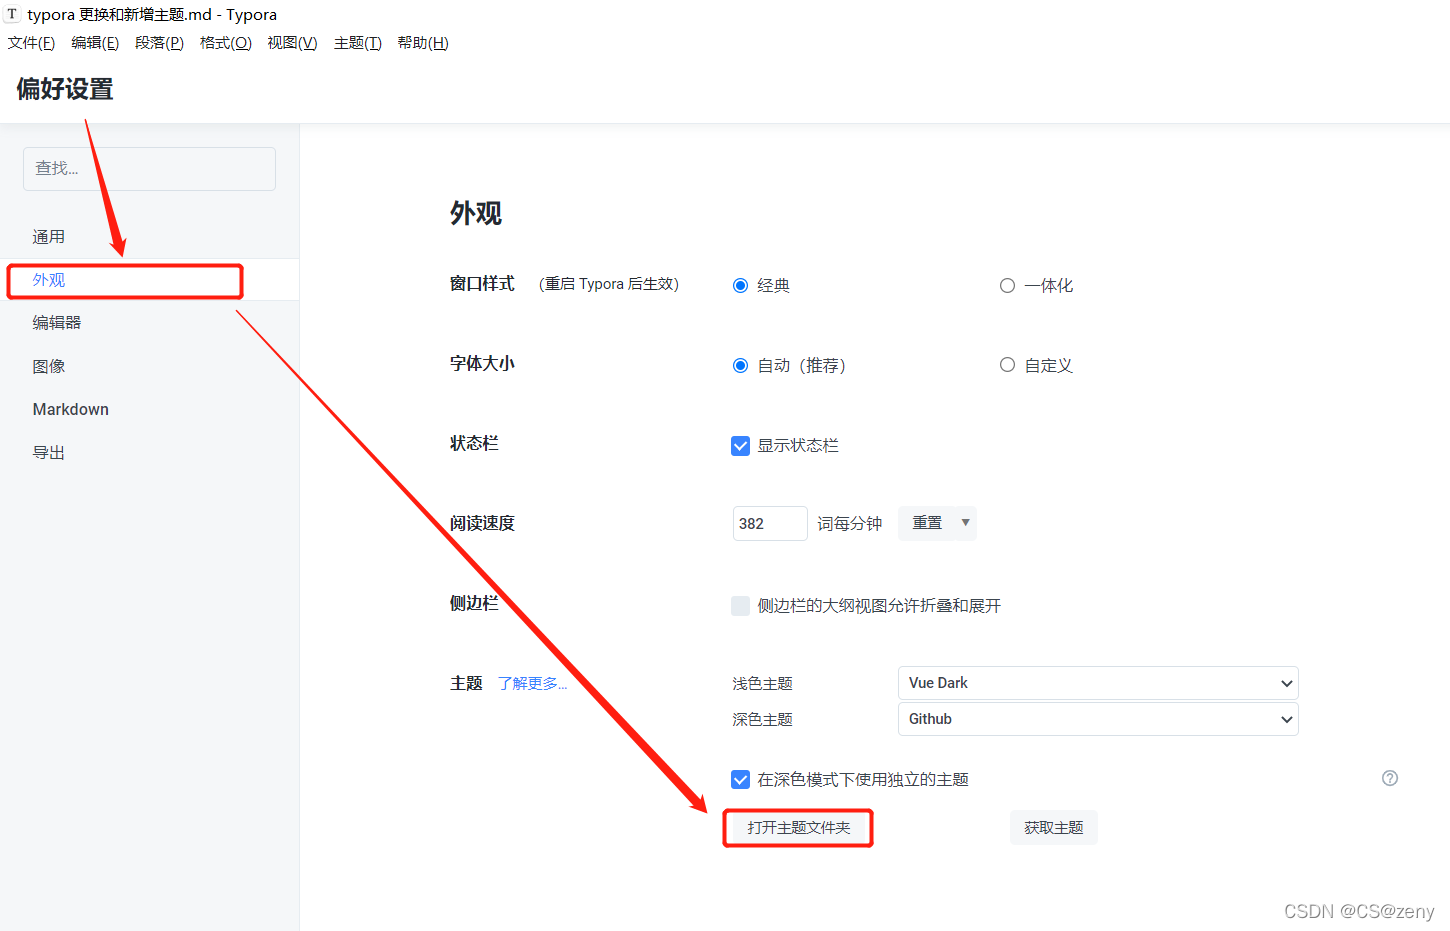The width and height of the screenshot is (1450, 931).
Task: Uncheck 显示状态栏
Action: pyautogui.click(x=740, y=446)
